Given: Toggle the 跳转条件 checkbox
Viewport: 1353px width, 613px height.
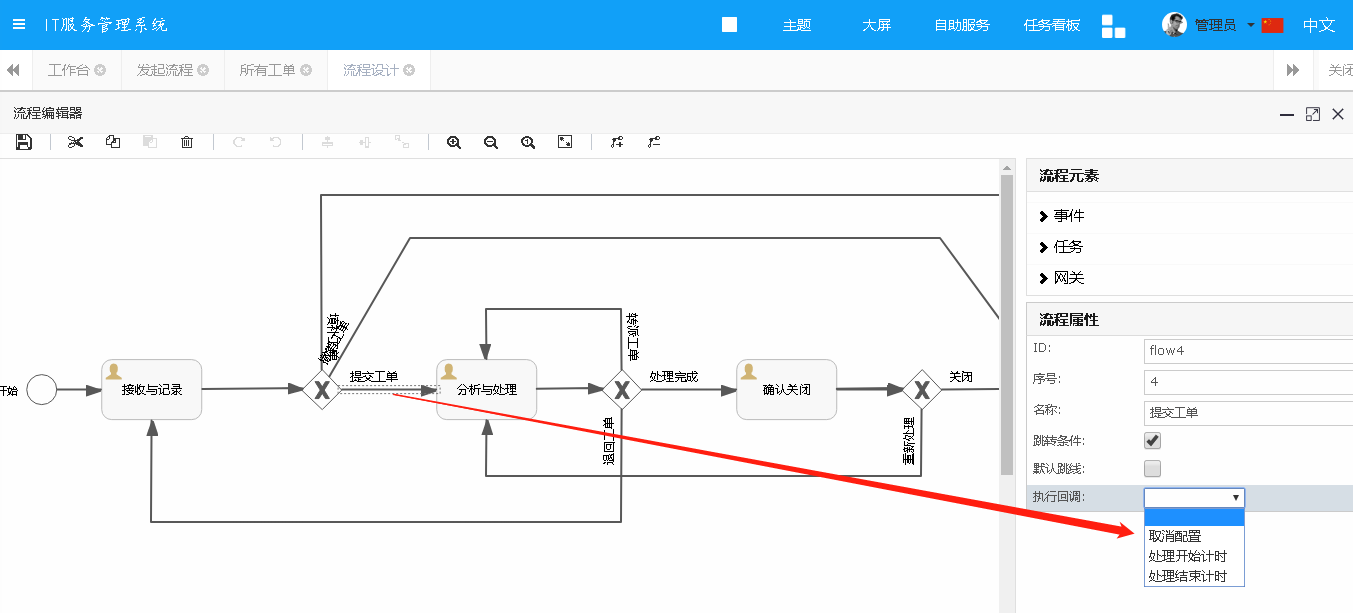Looking at the screenshot, I should [1153, 440].
